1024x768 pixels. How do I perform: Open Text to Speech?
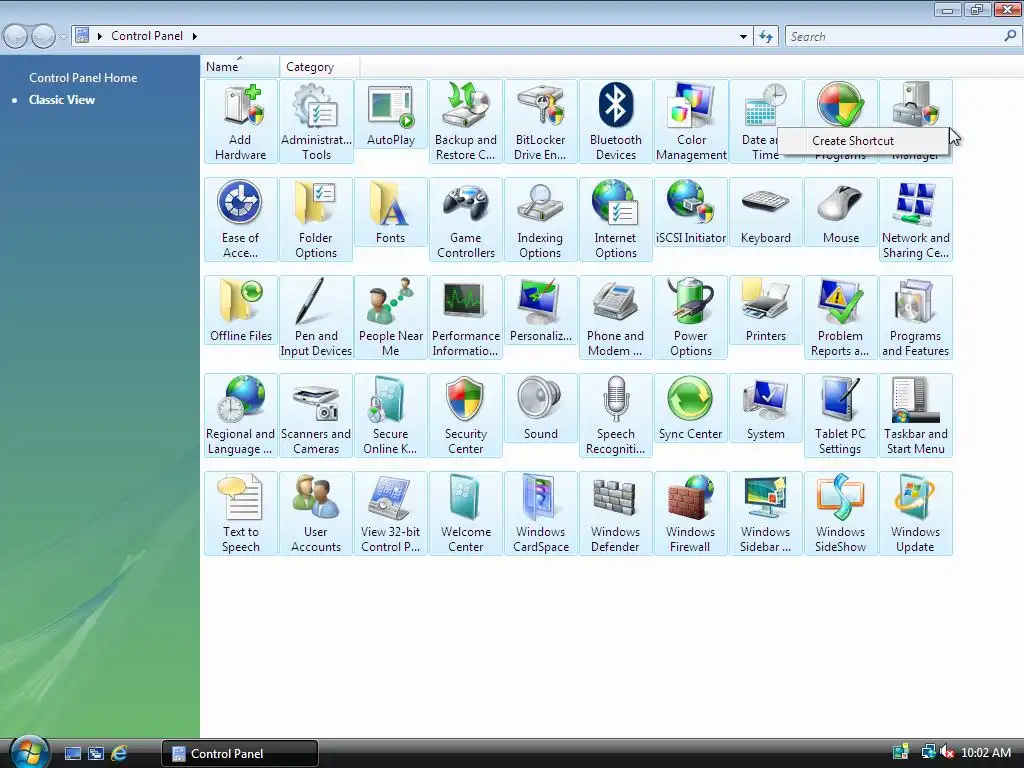click(x=240, y=513)
